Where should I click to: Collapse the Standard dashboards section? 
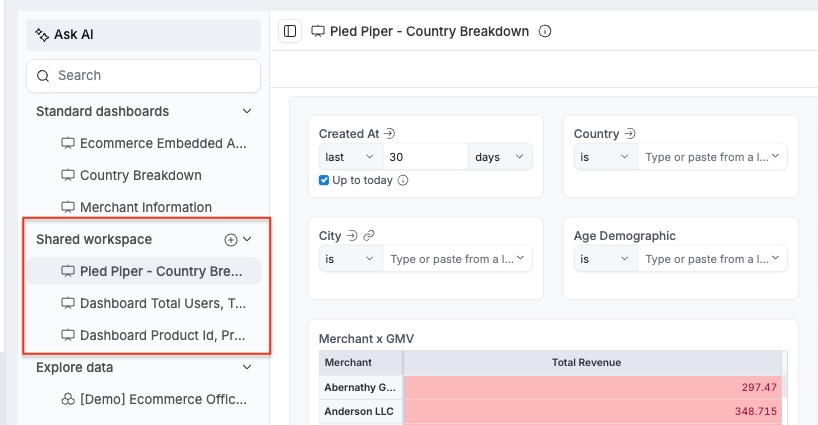(x=247, y=111)
